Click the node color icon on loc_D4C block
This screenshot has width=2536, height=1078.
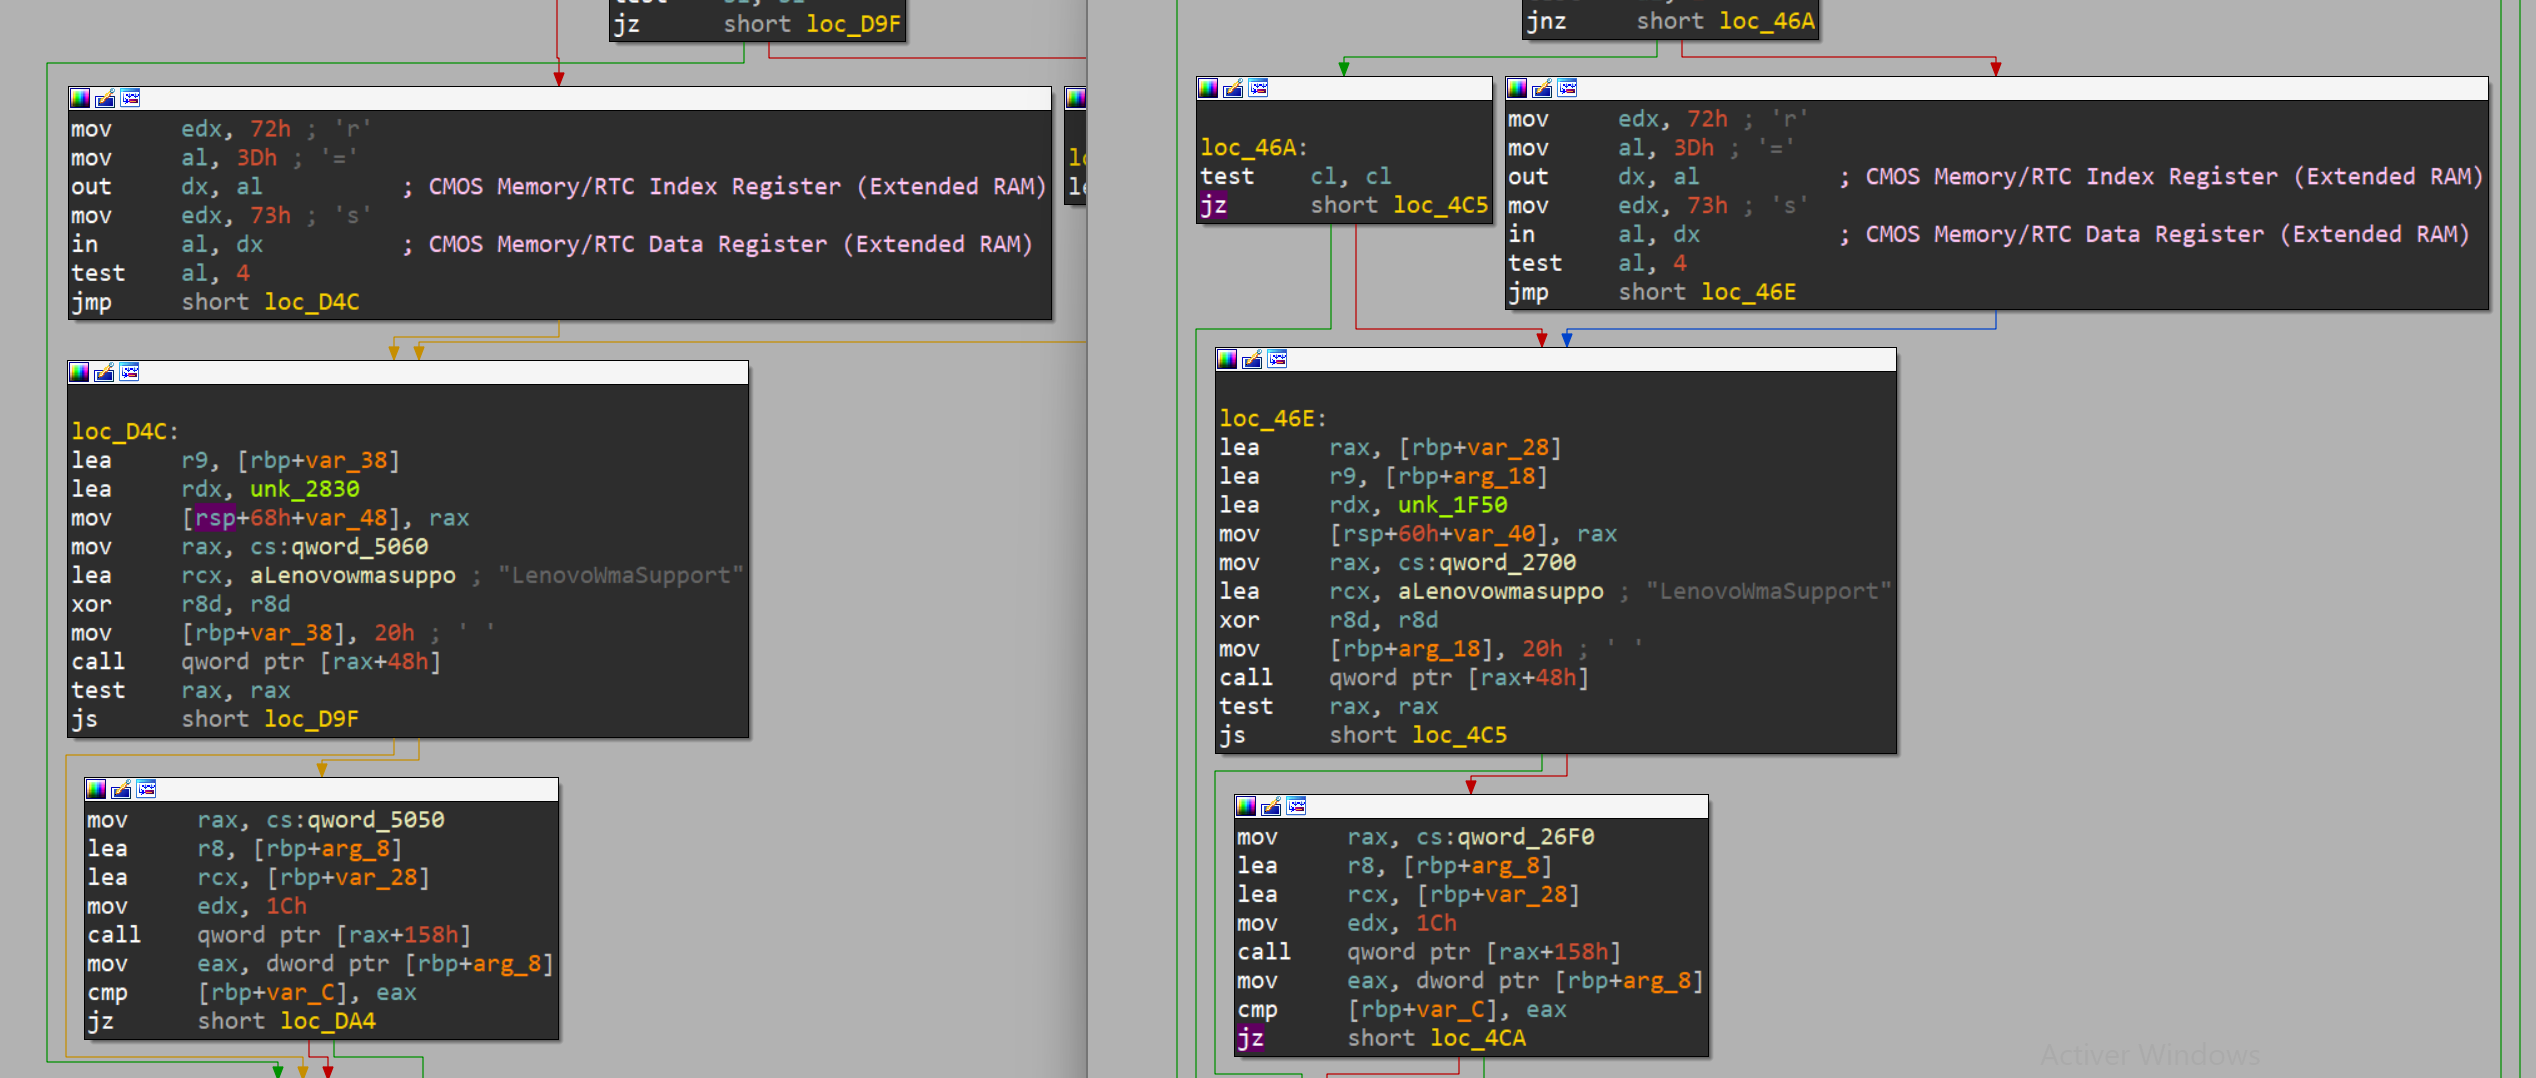click(79, 373)
